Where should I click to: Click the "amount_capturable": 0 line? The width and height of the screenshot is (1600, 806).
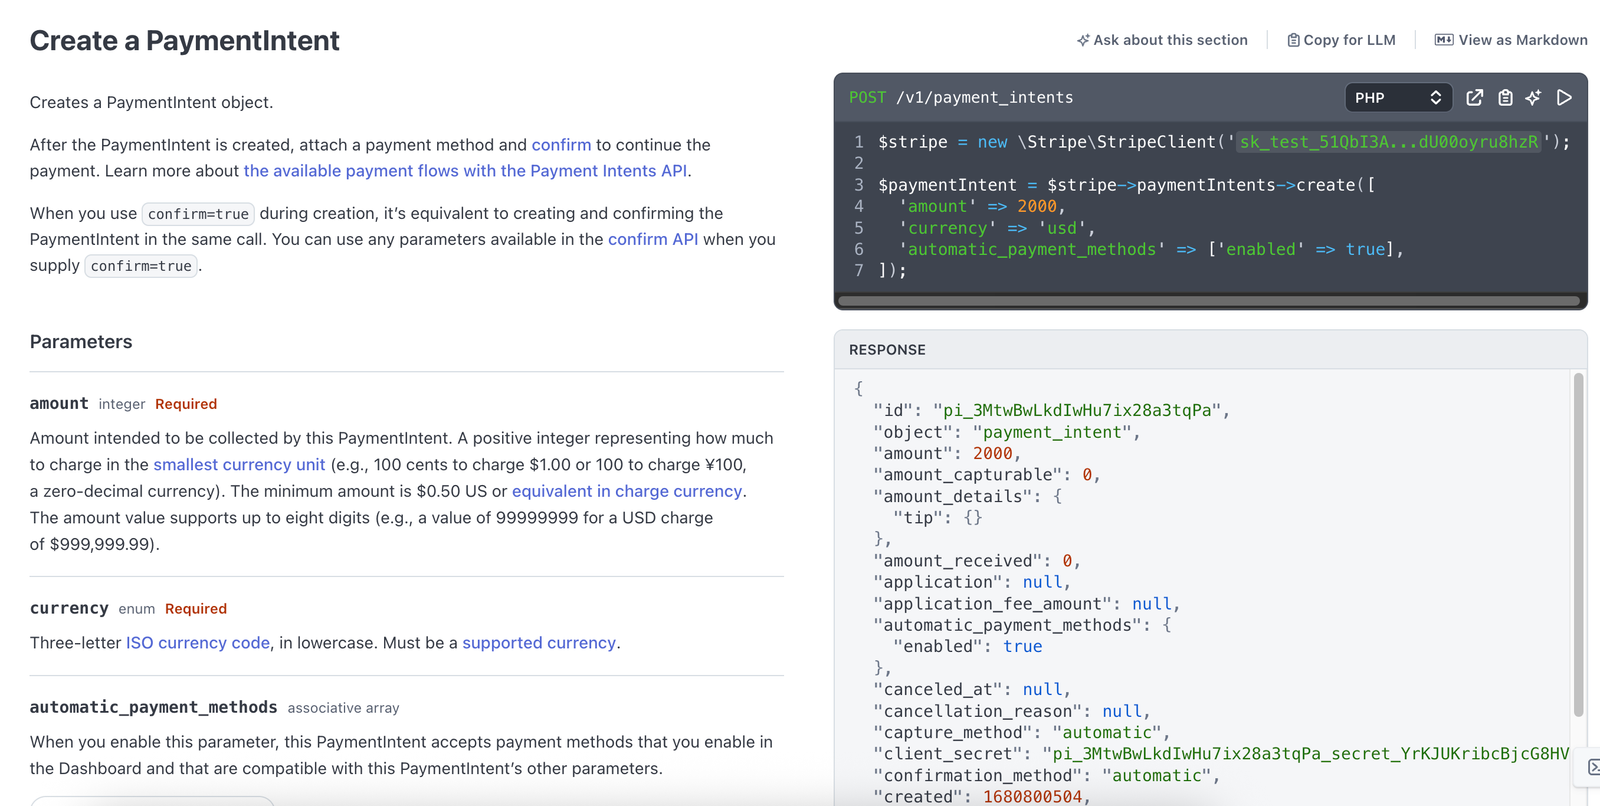(987, 475)
